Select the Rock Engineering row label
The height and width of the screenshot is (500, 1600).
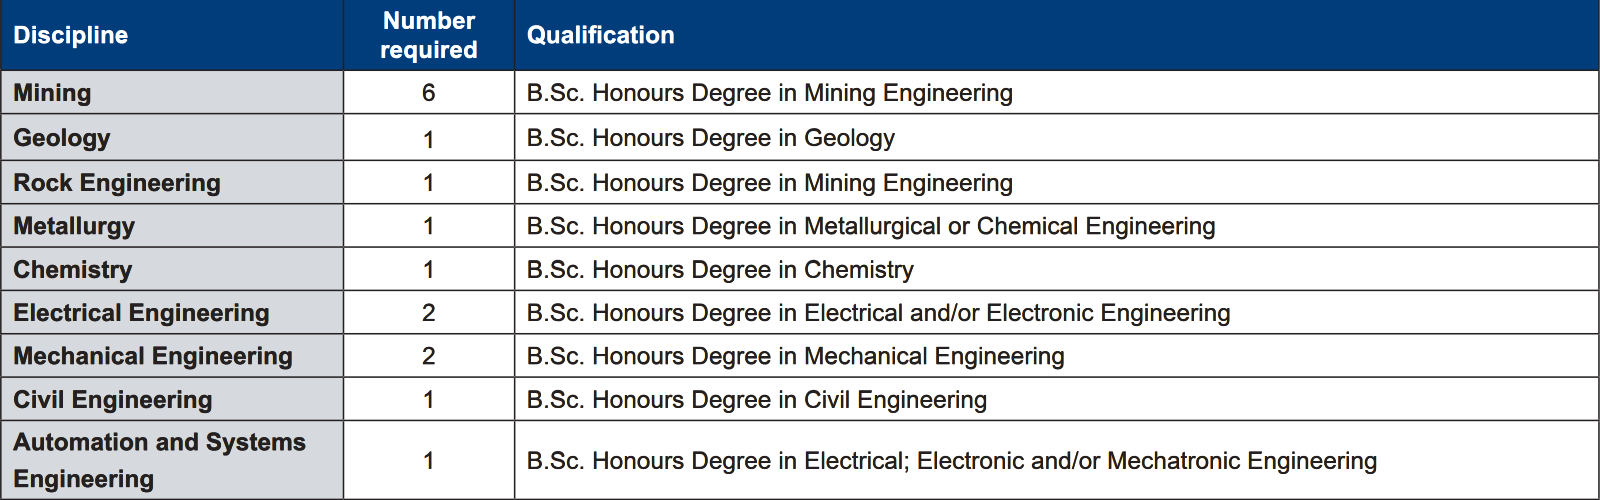click(x=117, y=183)
